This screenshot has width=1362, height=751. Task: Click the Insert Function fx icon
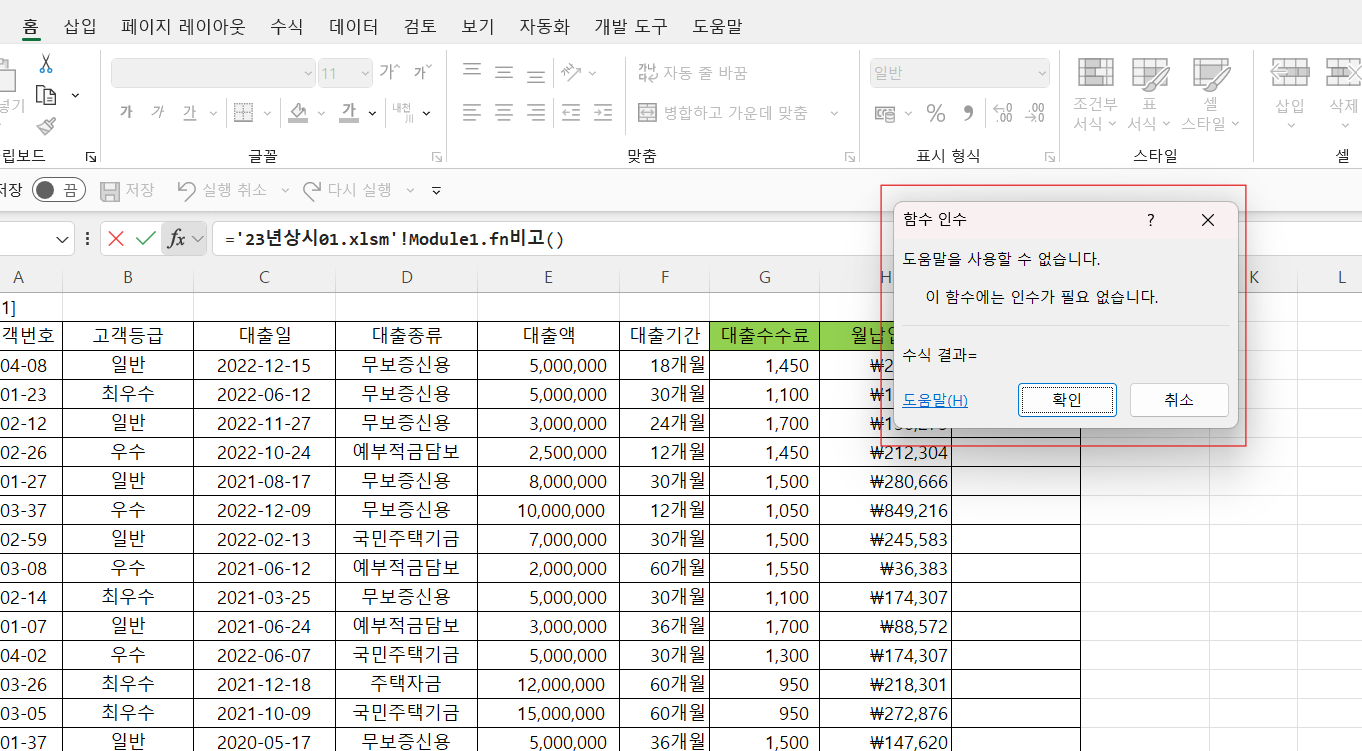pyautogui.click(x=177, y=239)
